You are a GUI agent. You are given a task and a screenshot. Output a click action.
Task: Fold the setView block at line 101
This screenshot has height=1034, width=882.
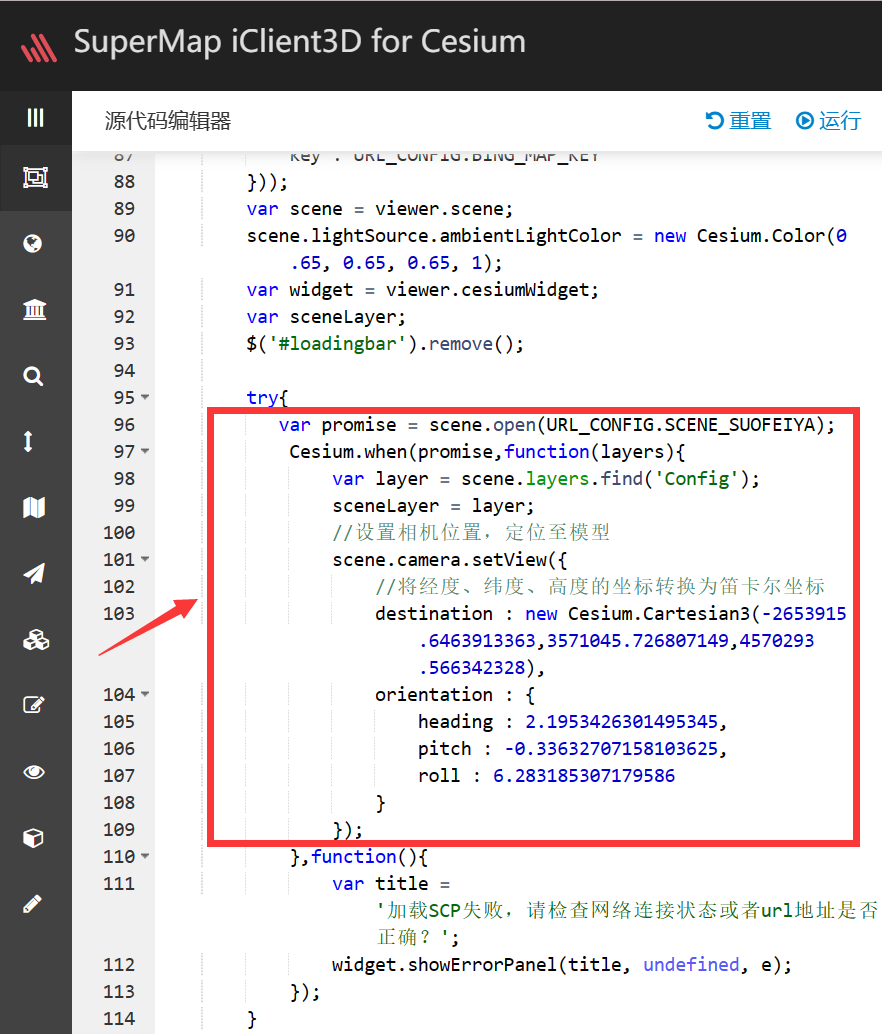(x=145, y=559)
